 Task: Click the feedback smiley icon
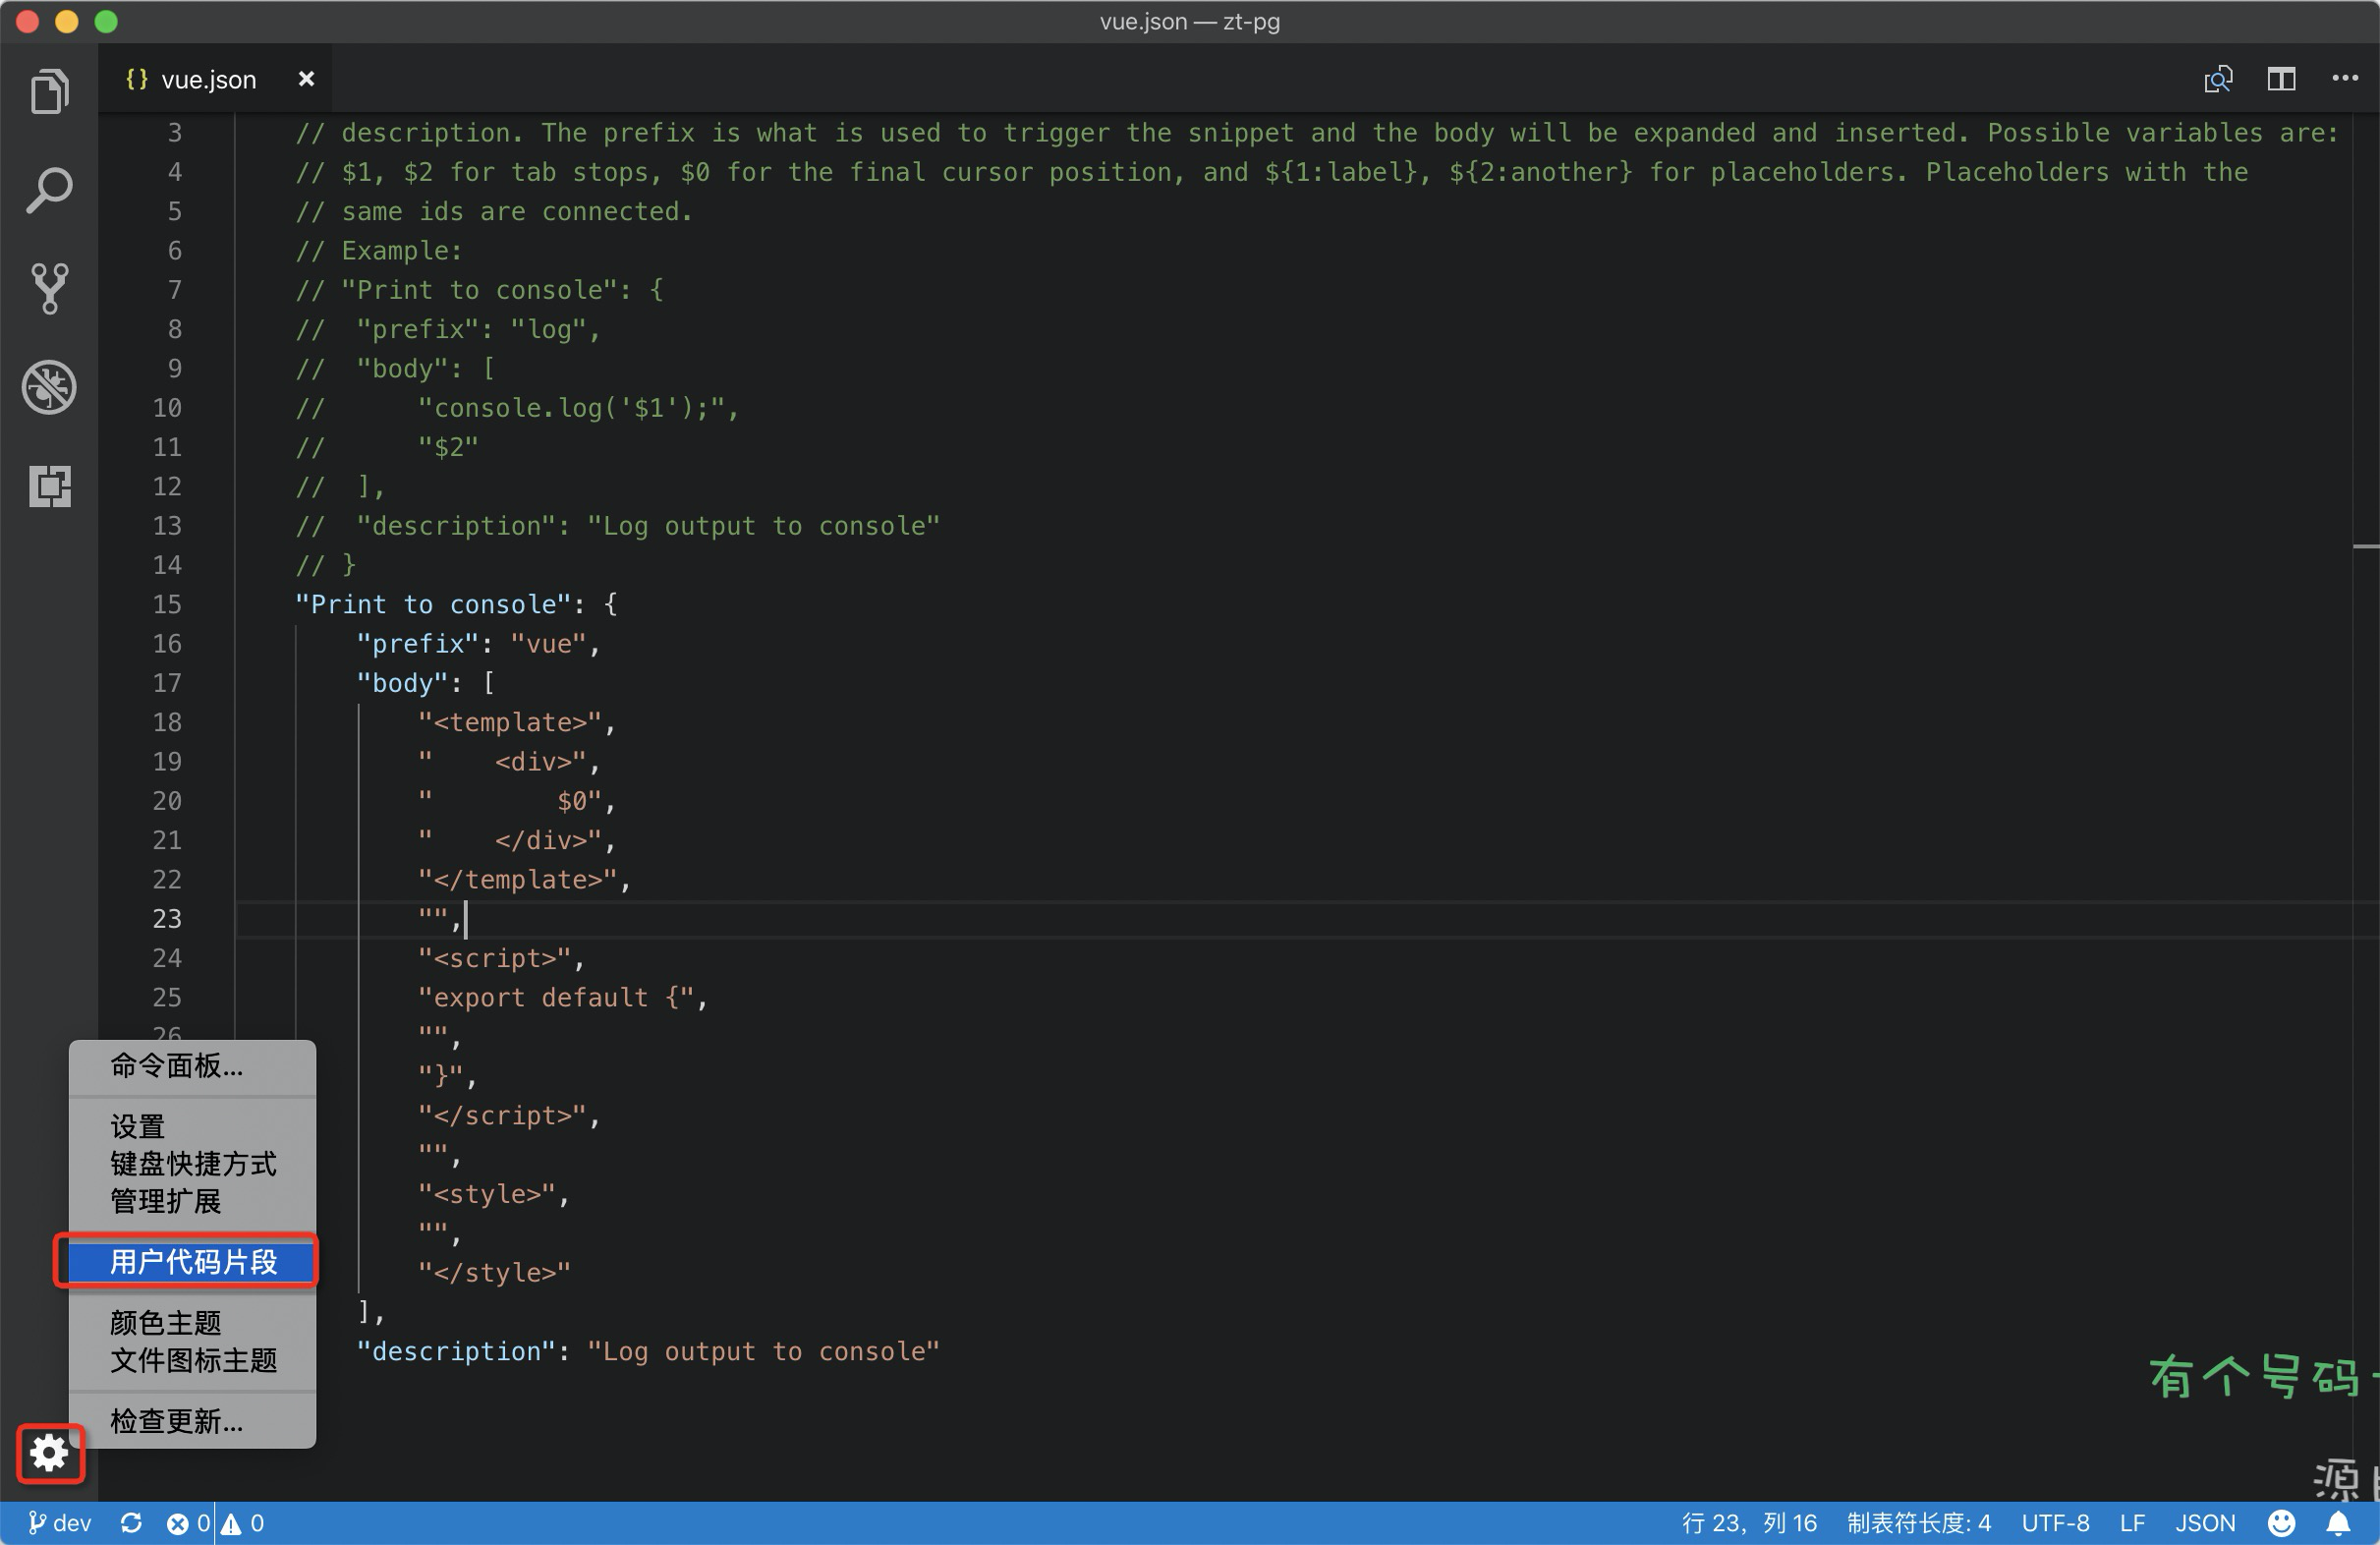click(x=2281, y=1523)
